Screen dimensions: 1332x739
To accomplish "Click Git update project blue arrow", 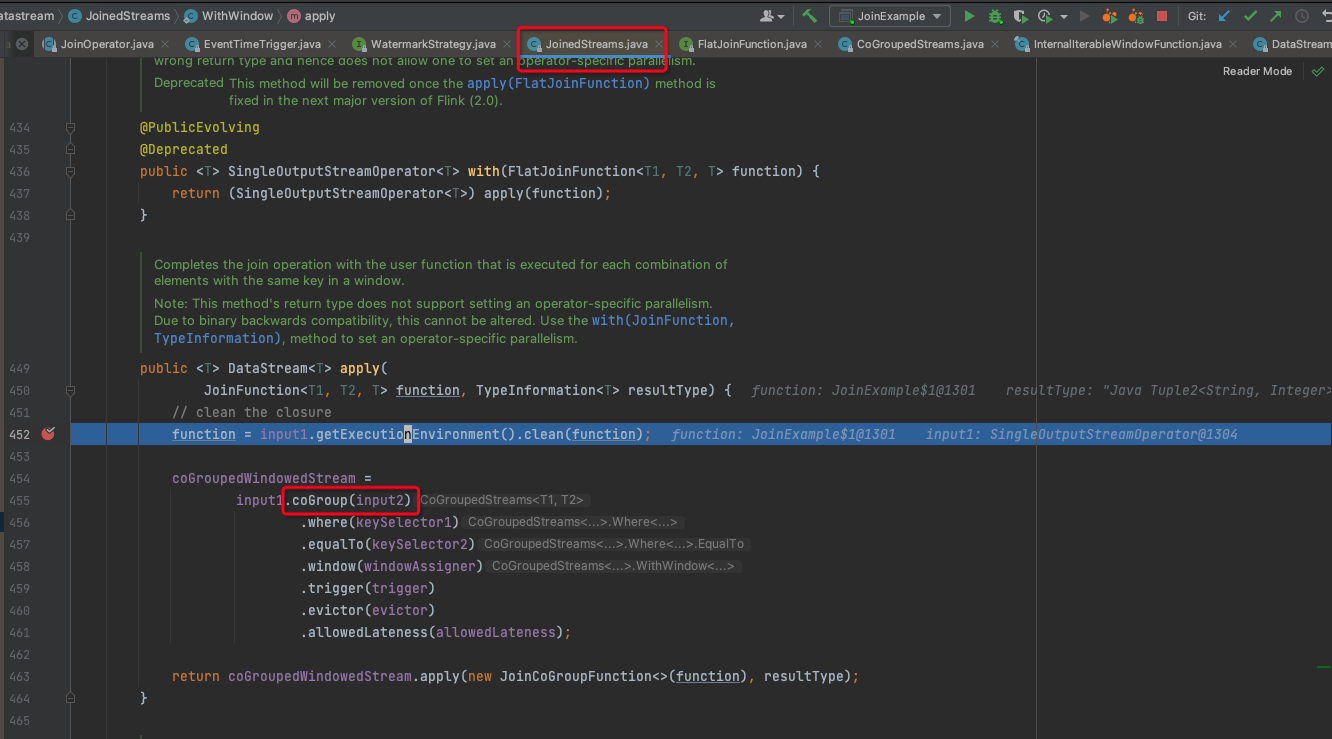I will point(1224,16).
